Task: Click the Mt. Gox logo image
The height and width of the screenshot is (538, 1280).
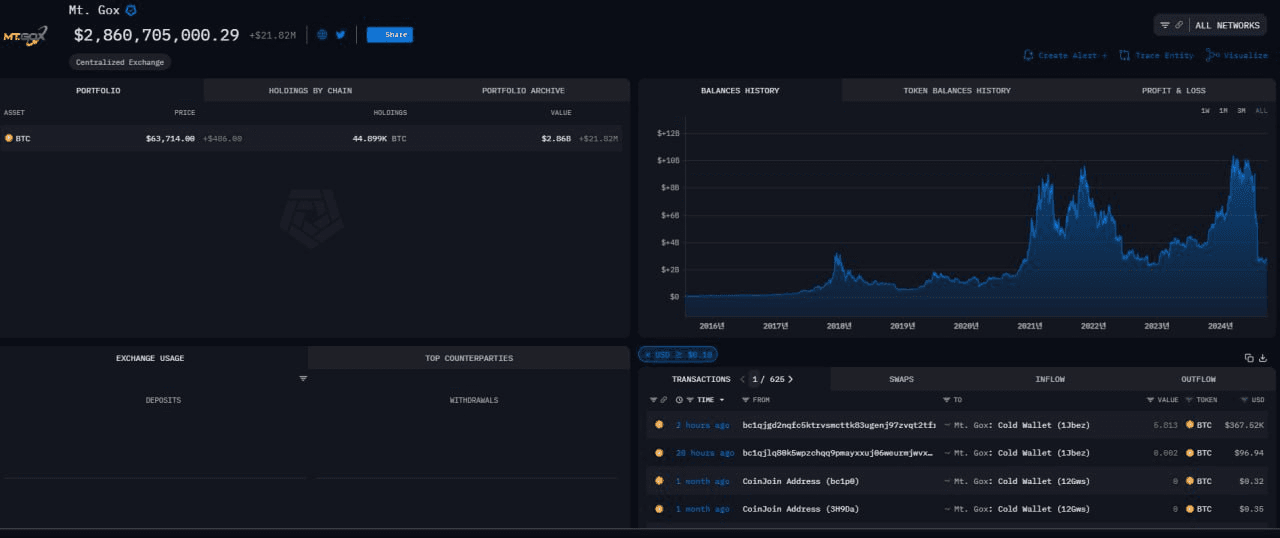Action: [24, 36]
